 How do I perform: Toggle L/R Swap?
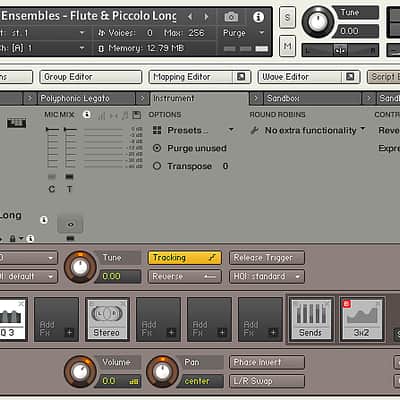pyautogui.click(x=267, y=381)
